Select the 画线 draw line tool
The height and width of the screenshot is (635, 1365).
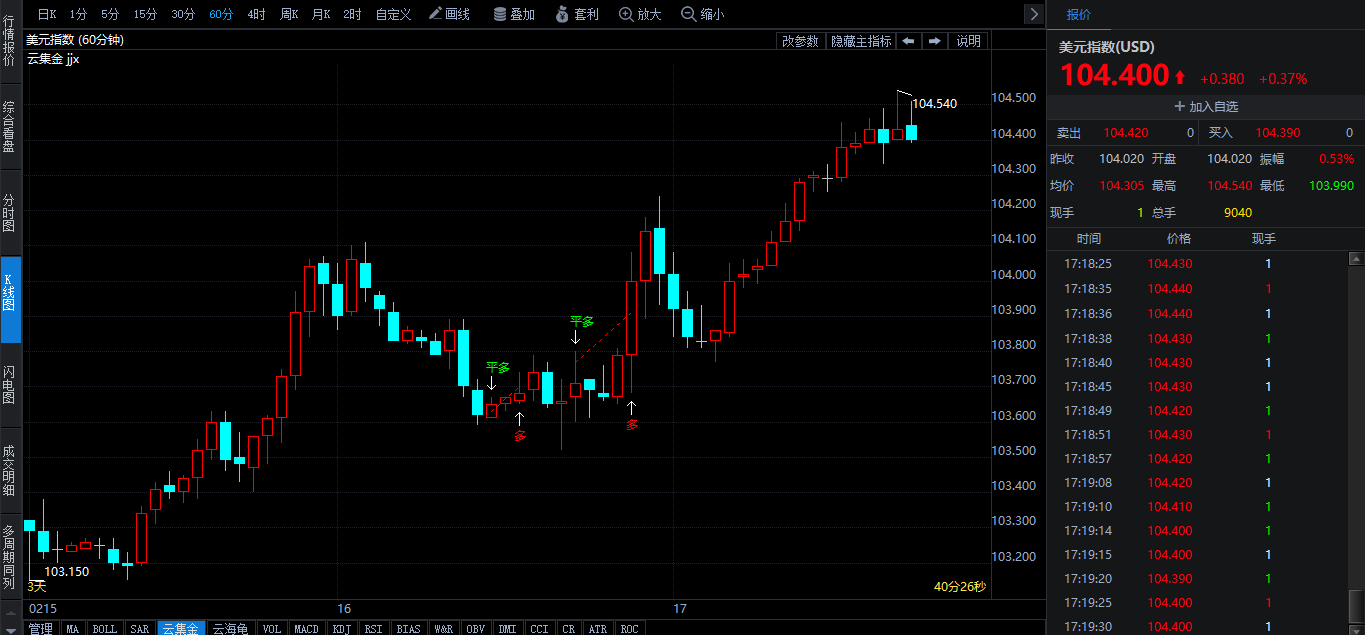(449, 14)
